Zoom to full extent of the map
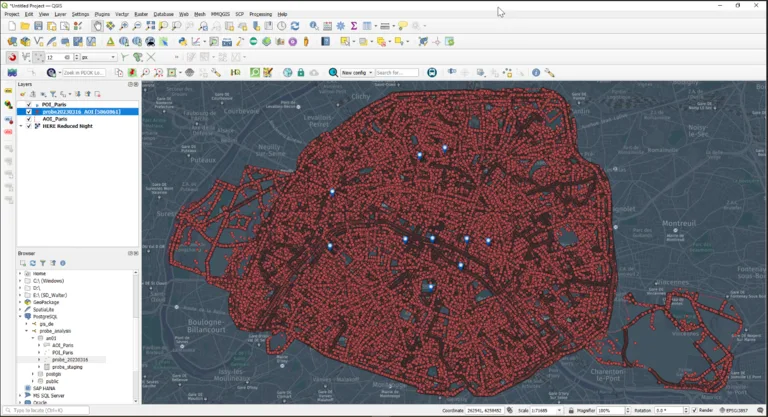Viewport: 768px width, 417px height. [x=150, y=26]
